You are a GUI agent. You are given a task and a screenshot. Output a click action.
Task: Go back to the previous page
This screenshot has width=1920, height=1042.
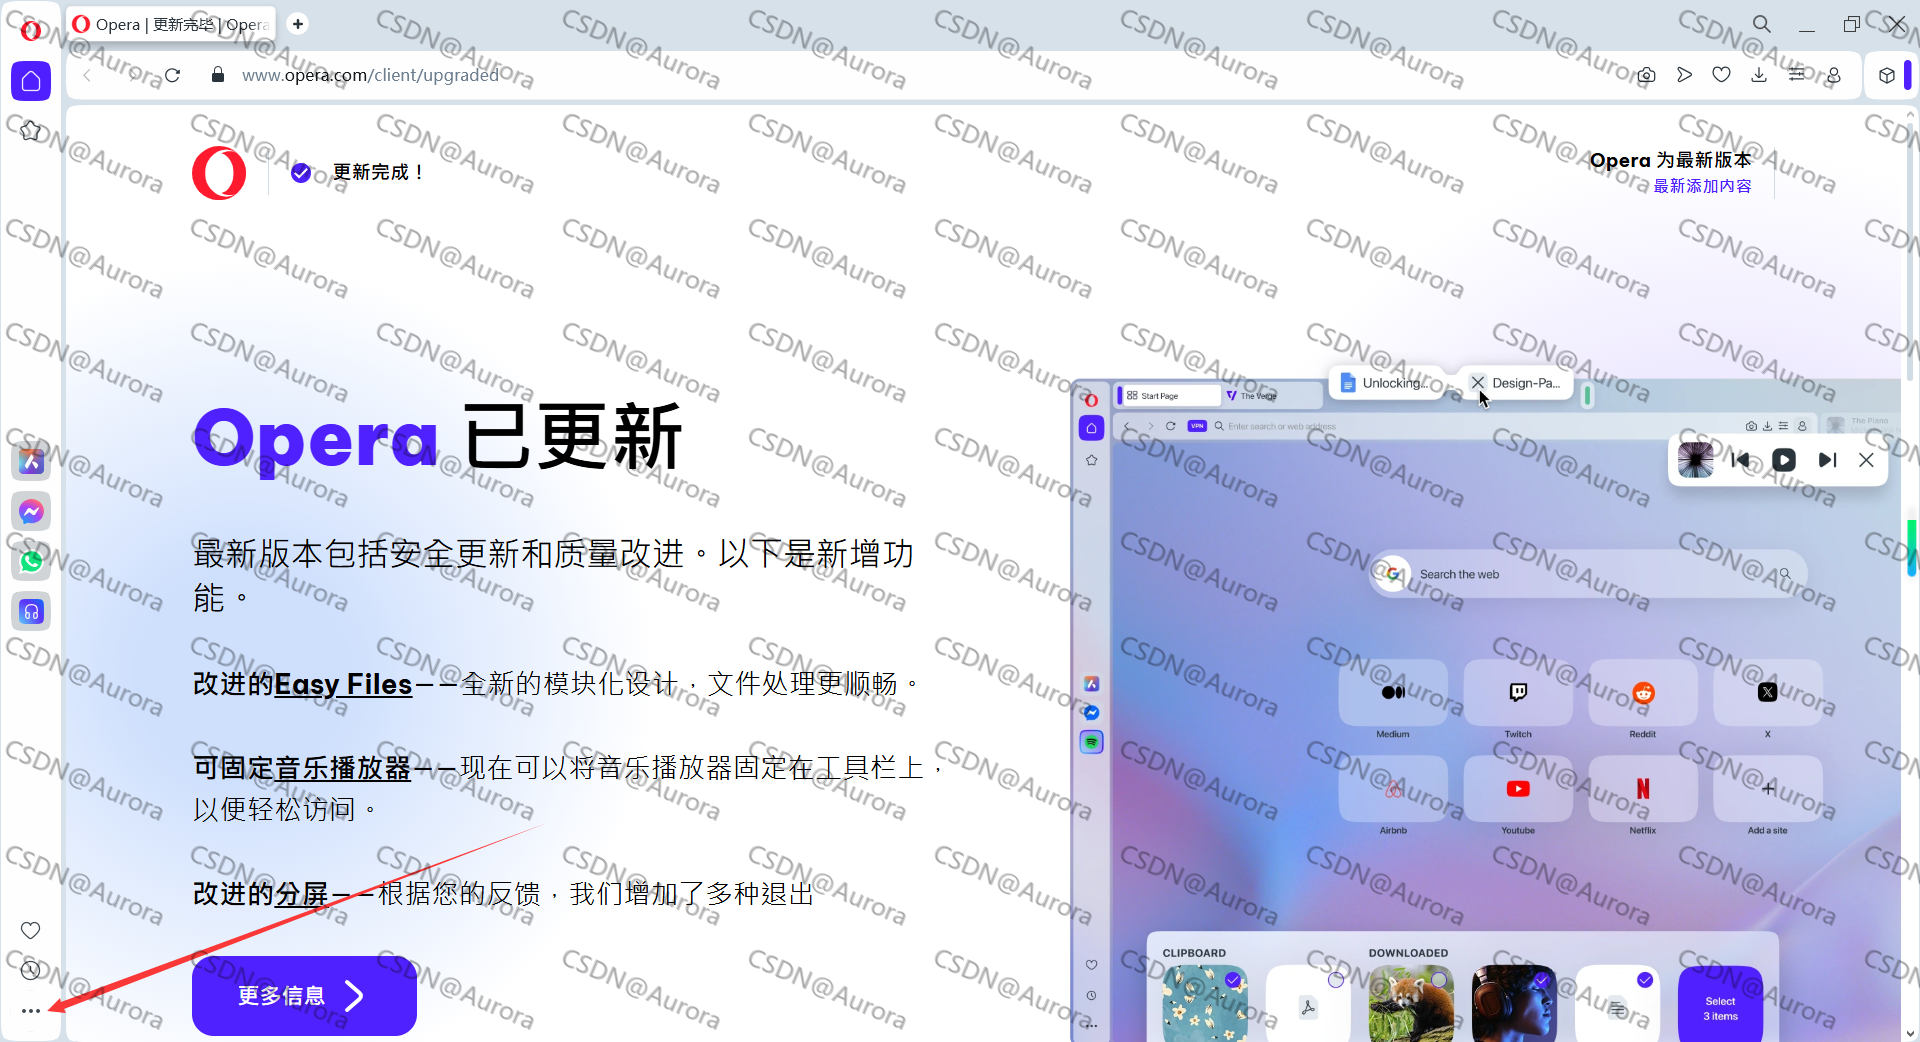(88, 75)
